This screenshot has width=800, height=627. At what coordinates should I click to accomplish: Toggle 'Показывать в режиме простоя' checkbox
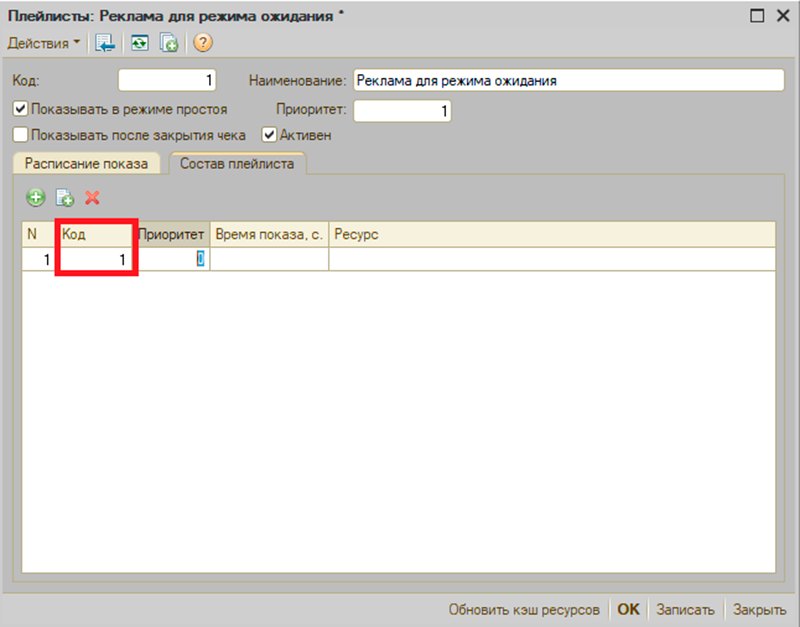pos(20,109)
